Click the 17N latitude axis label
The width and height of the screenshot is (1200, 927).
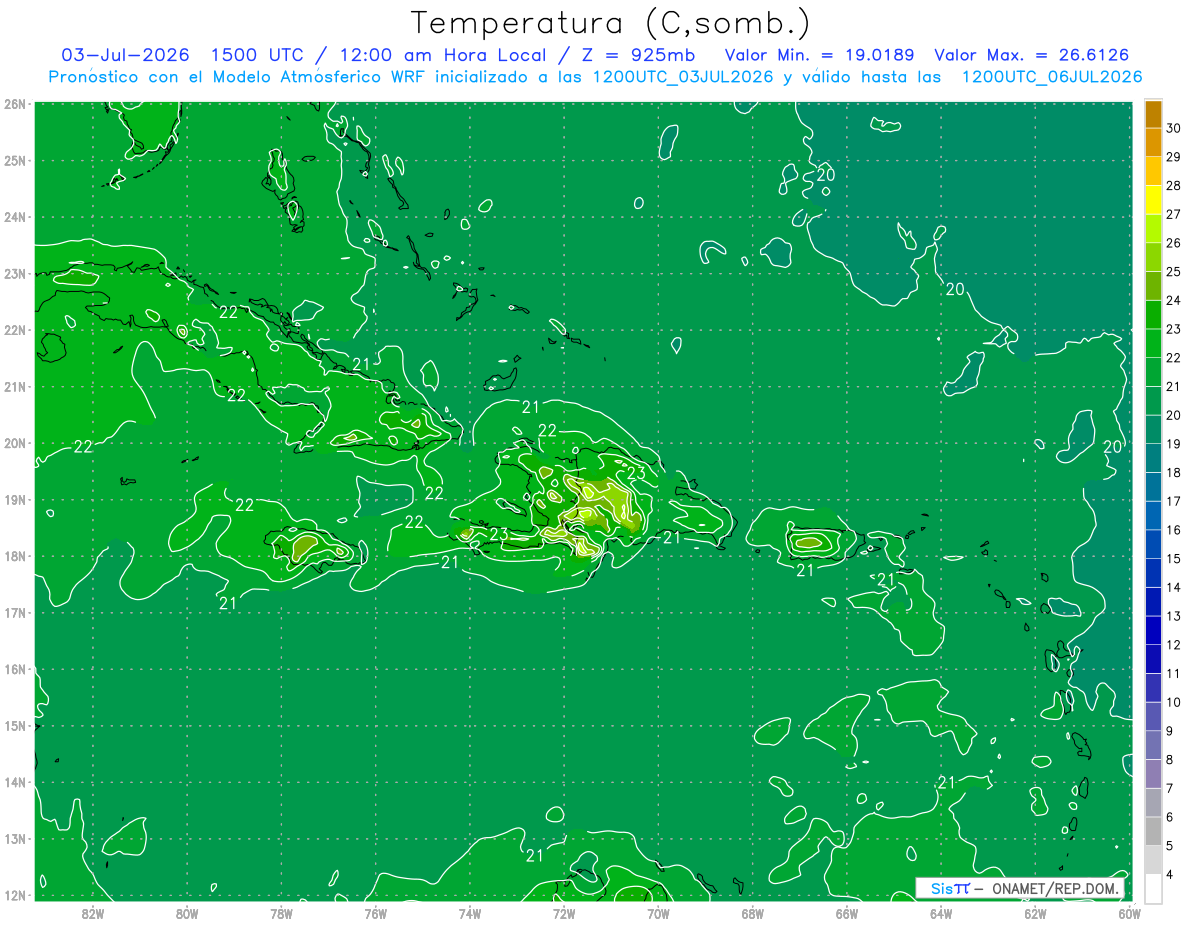click(x=15, y=612)
